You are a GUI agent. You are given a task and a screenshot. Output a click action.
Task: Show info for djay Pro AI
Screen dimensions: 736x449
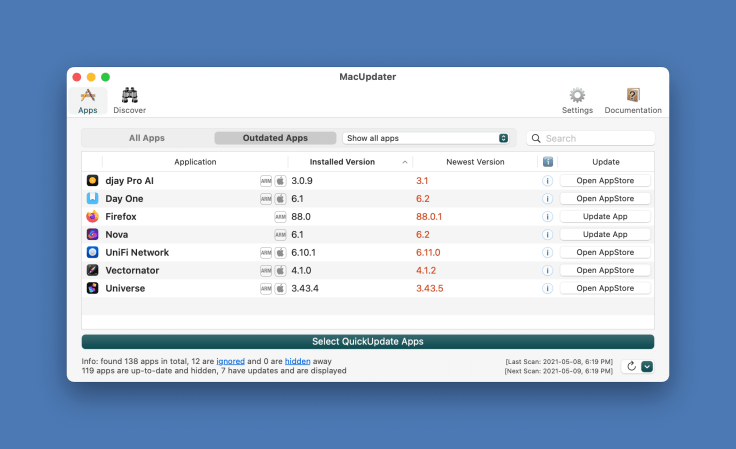547,181
